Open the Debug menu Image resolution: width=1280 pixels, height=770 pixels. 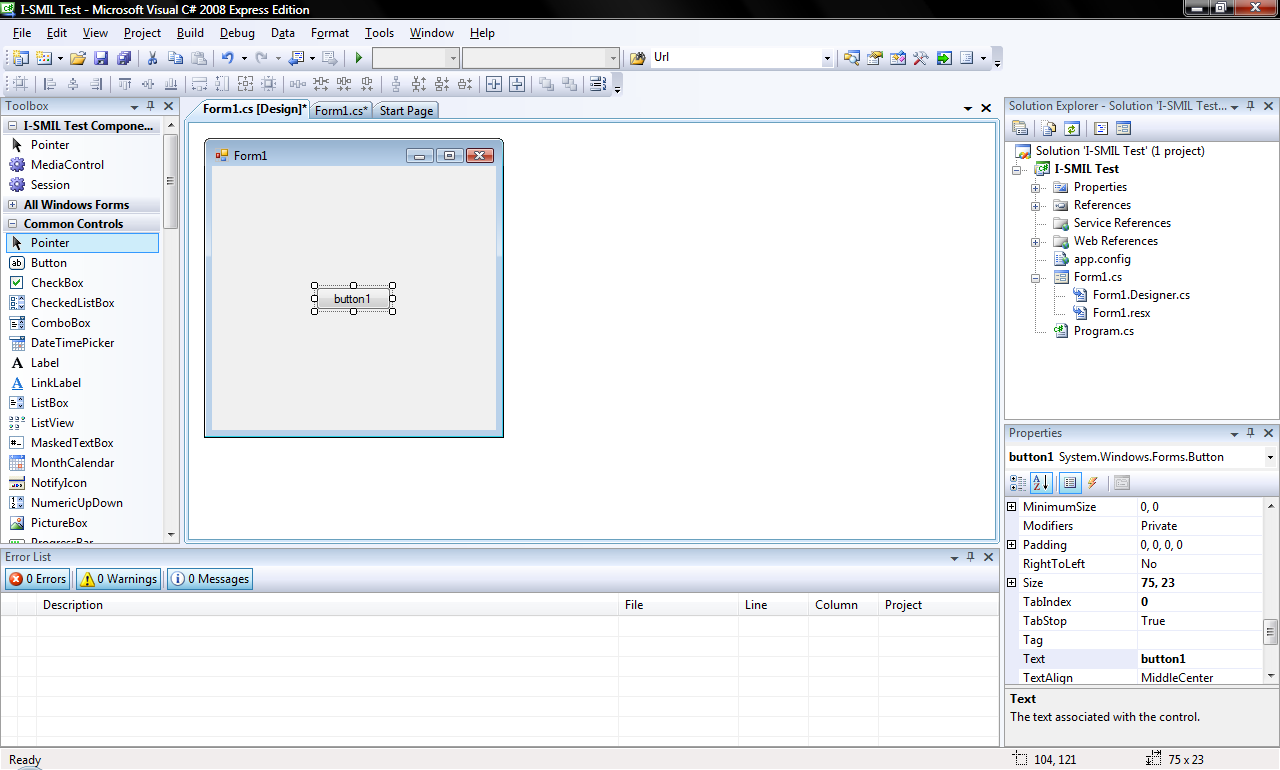[237, 33]
